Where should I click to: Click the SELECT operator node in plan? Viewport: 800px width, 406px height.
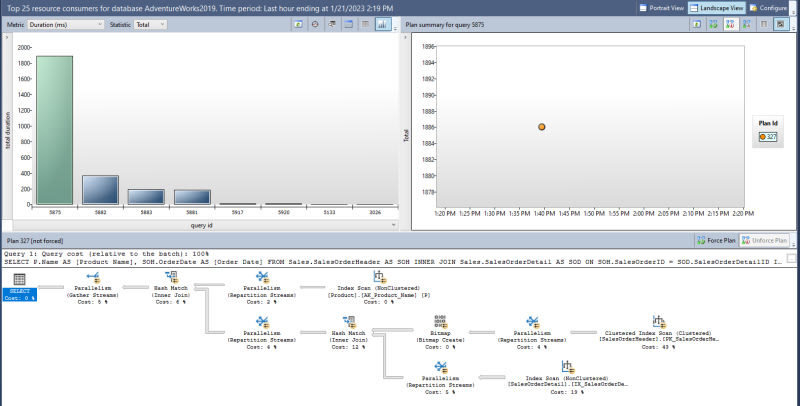click(19, 293)
